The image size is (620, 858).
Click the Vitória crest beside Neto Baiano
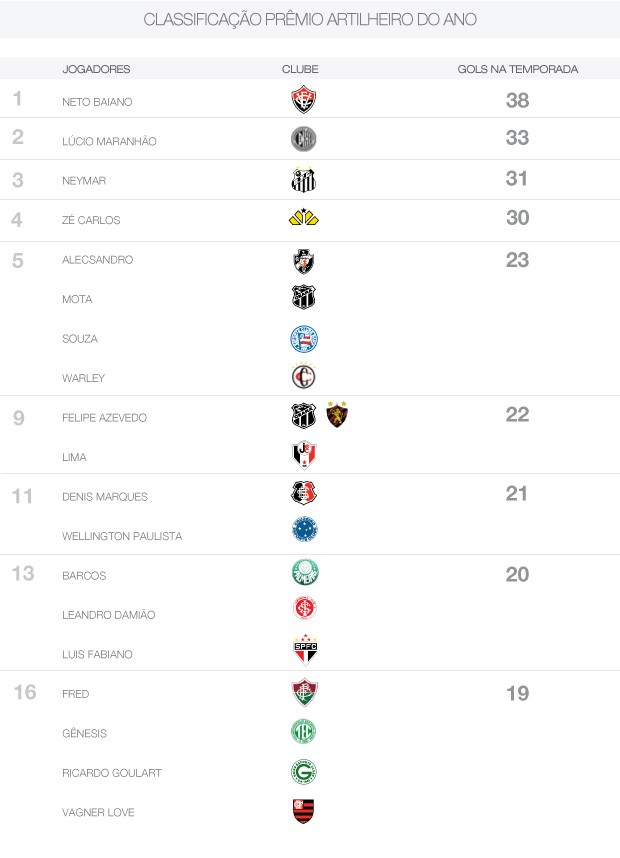pos(303,100)
